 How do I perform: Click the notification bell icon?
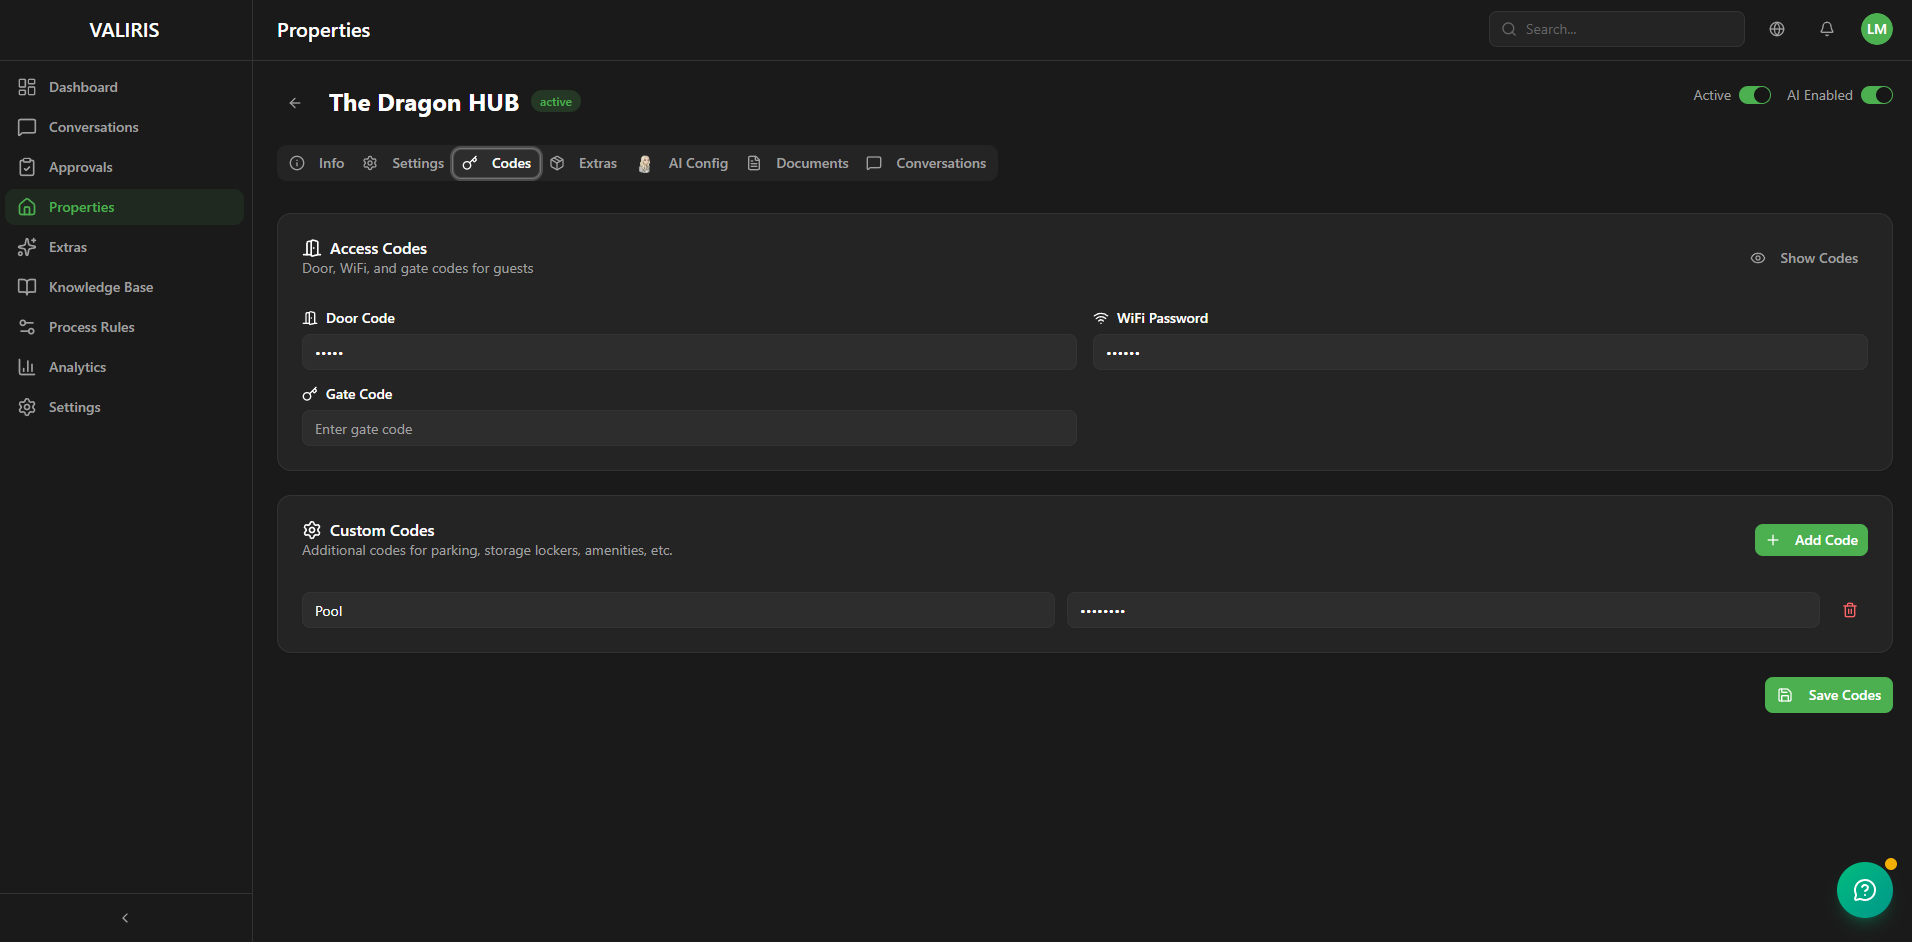1827,29
